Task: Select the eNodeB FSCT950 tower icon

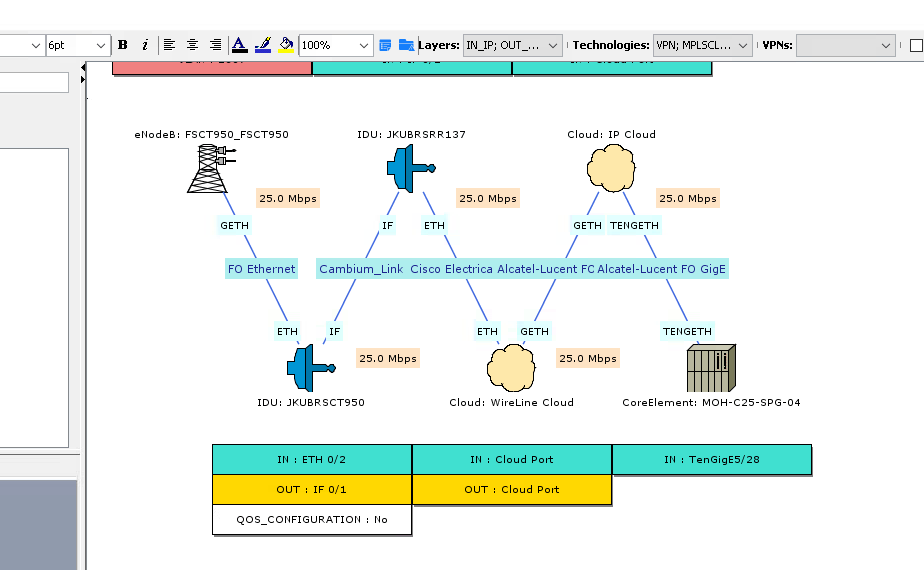Action: pyautogui.click(x=210, y=167)
